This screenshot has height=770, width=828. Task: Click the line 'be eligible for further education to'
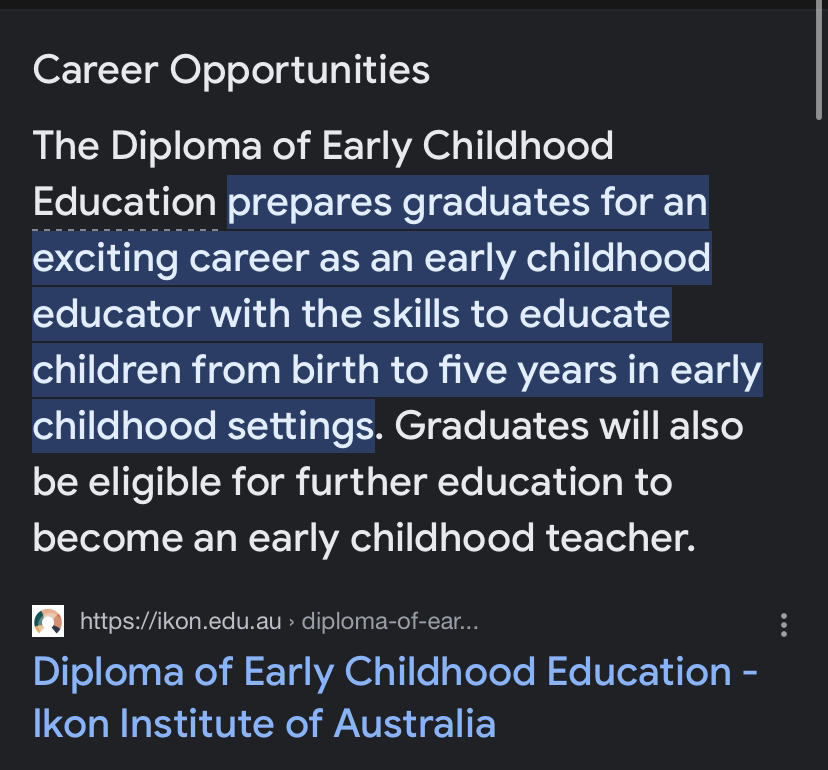(x=352, y=482)
